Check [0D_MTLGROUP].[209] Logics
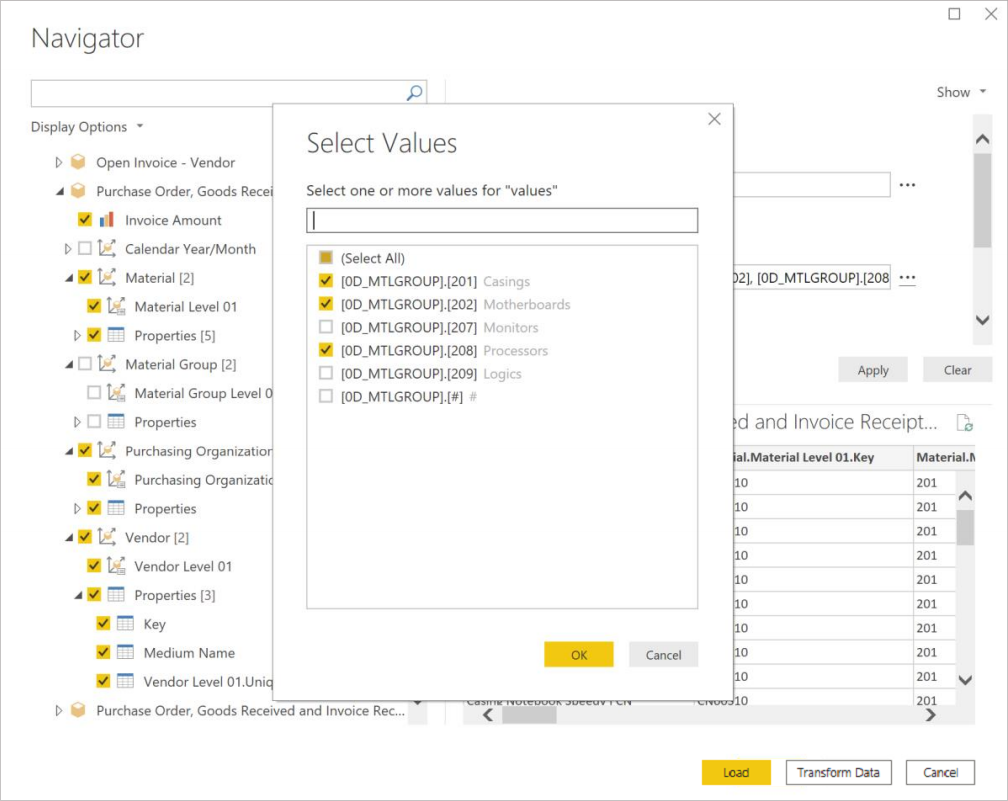This screenshot has width=1008, height=801. click(326, 374)
